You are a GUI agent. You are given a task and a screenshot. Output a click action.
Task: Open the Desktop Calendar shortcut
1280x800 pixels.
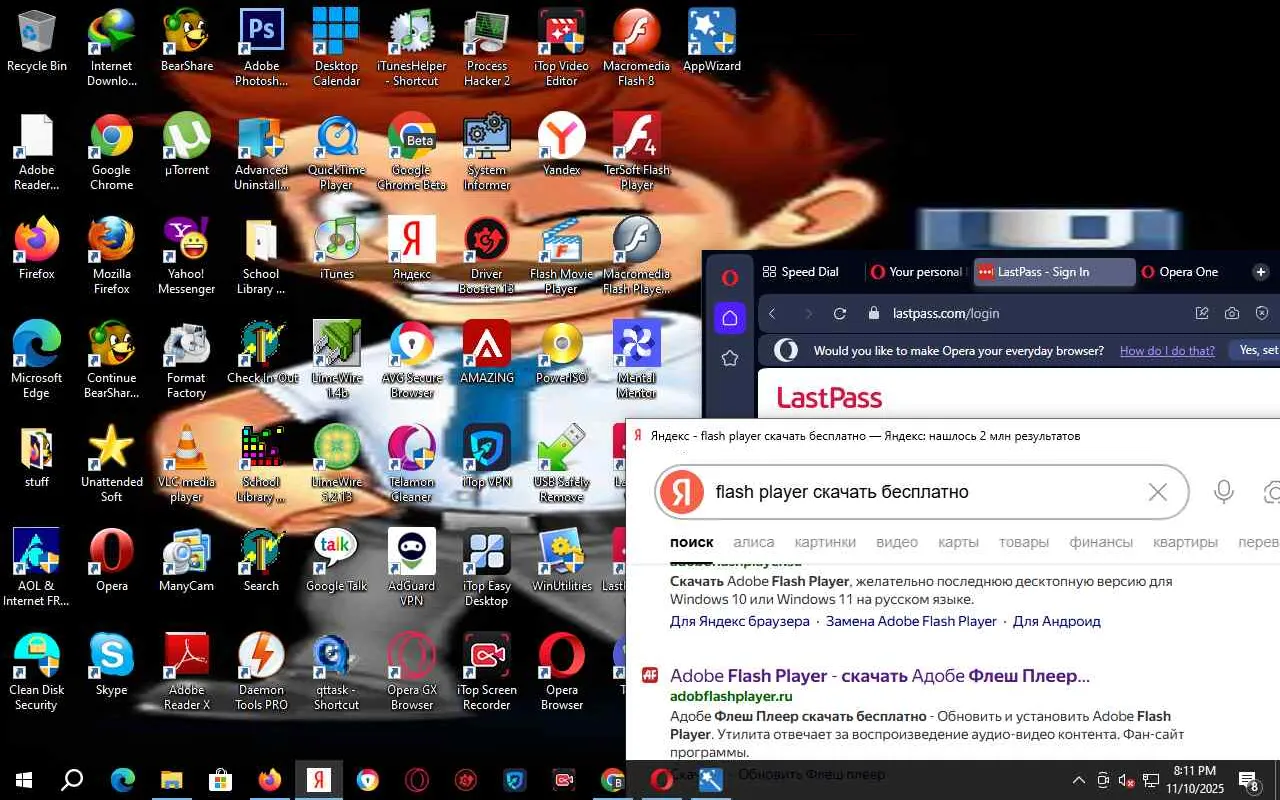[336, 49]
